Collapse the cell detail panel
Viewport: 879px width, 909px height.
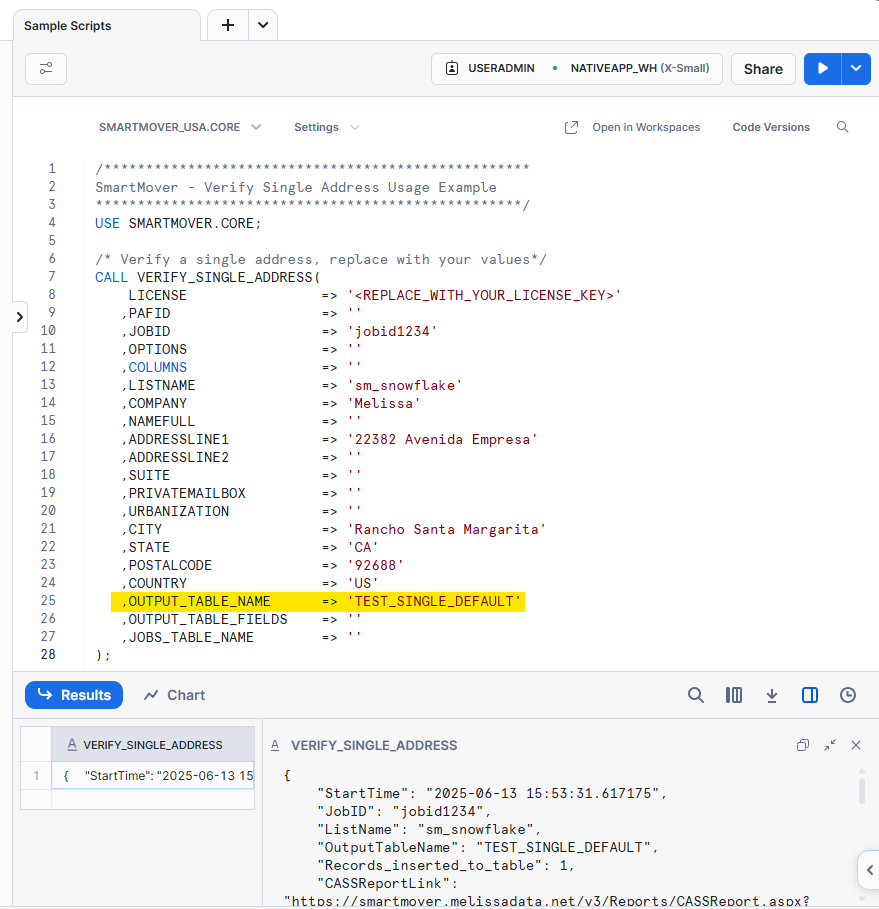(830, 745)
